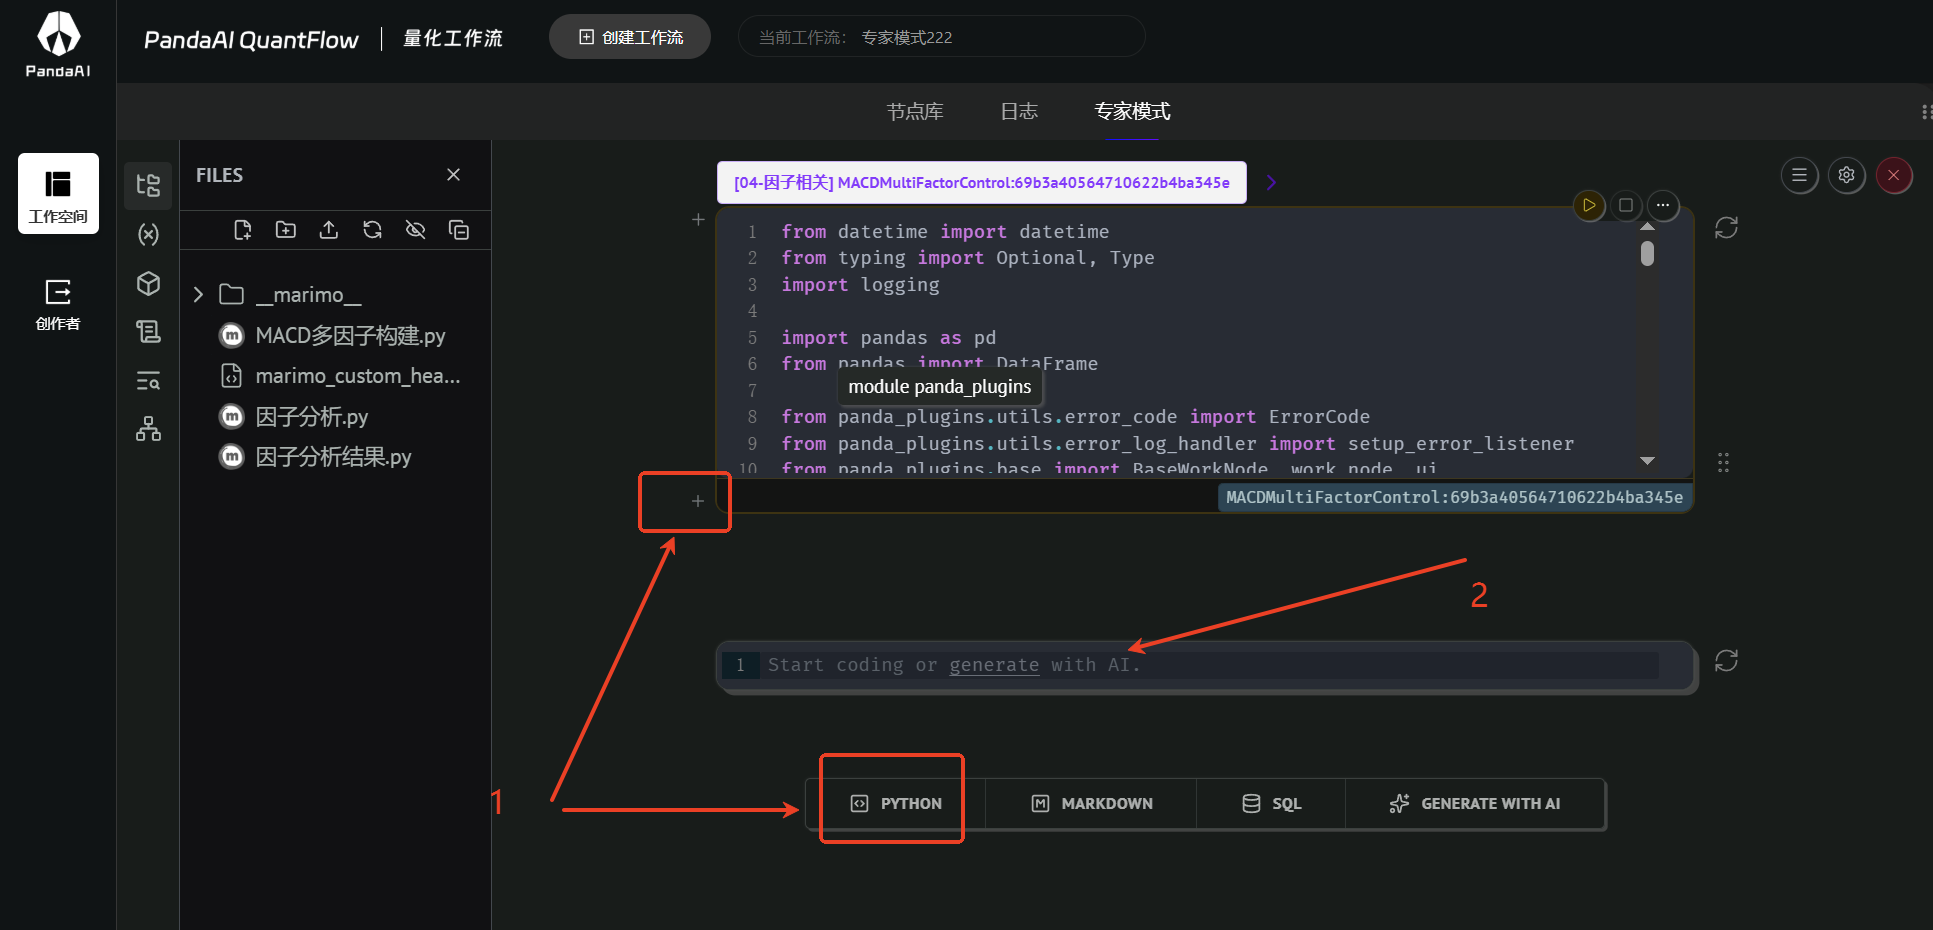Viewport: 1933px width, 930px height.
Task: Click the first cell's scrollbar up arrow
Action: click(x=1647, y=227)
